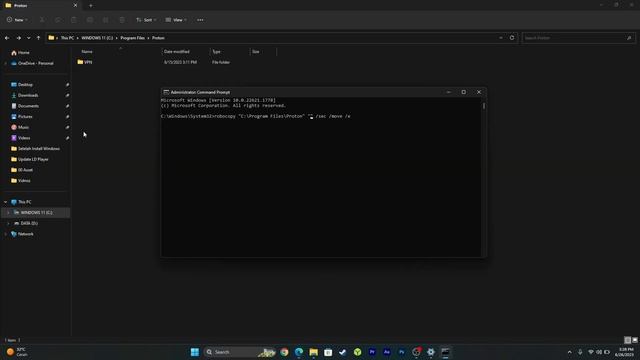Open the Windows Start menu
This screenshot has height=360, width=640.
[x=195, y=352]
